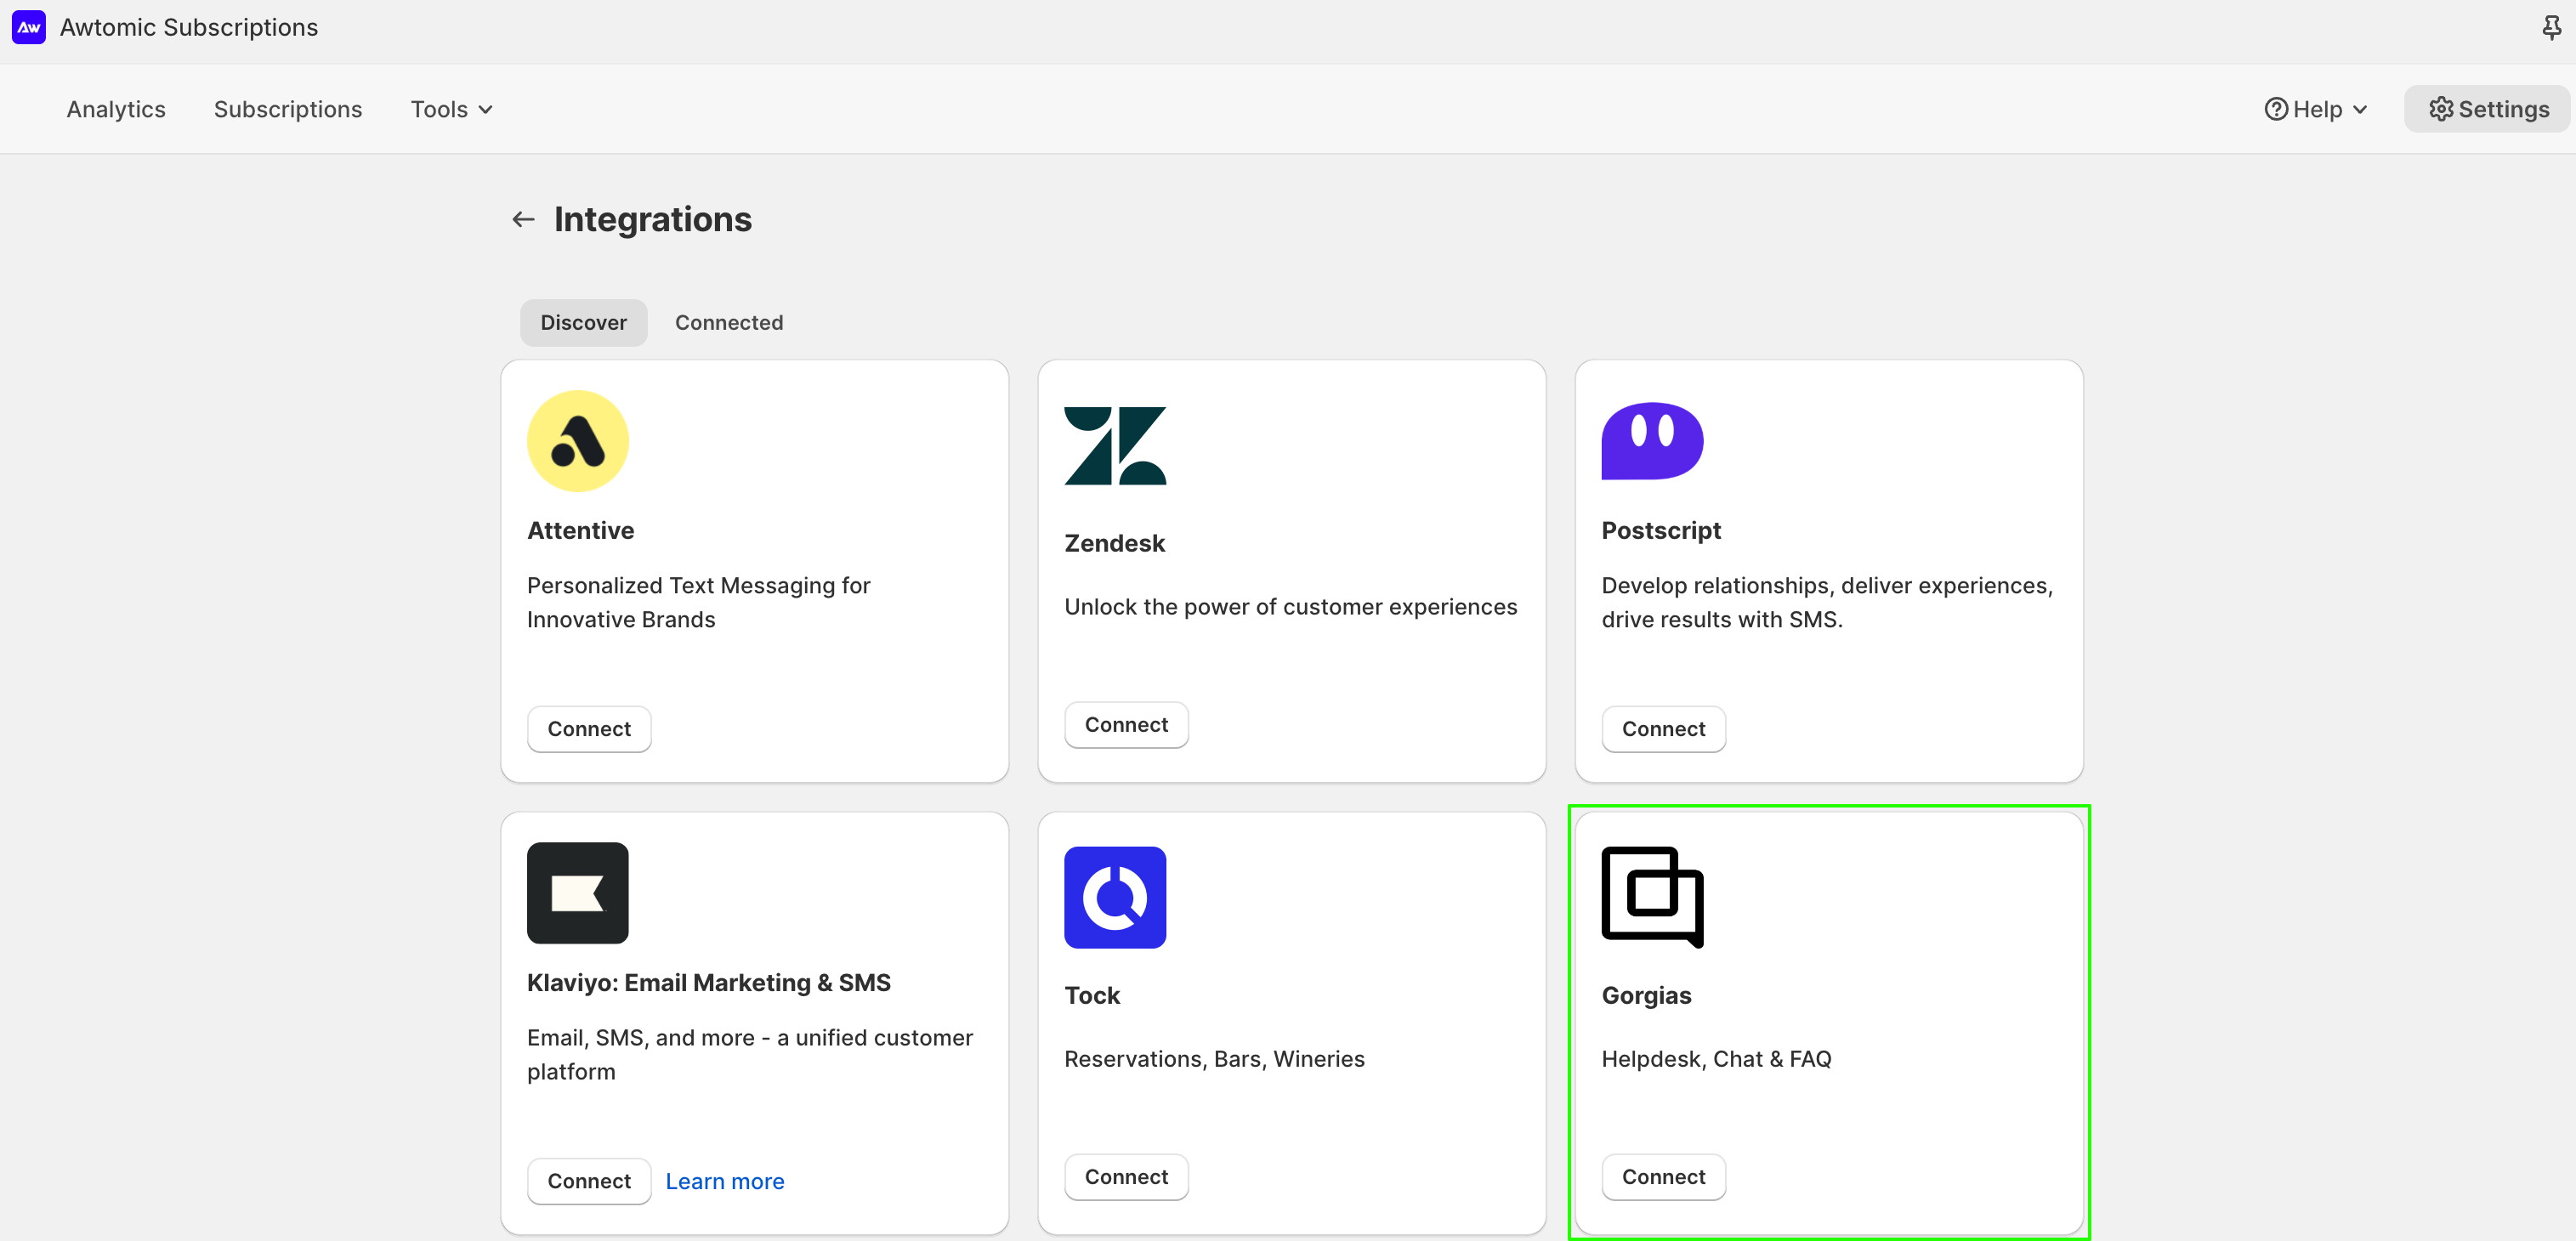
Task: Click the Tock card title
Action: pos(1092,995)
